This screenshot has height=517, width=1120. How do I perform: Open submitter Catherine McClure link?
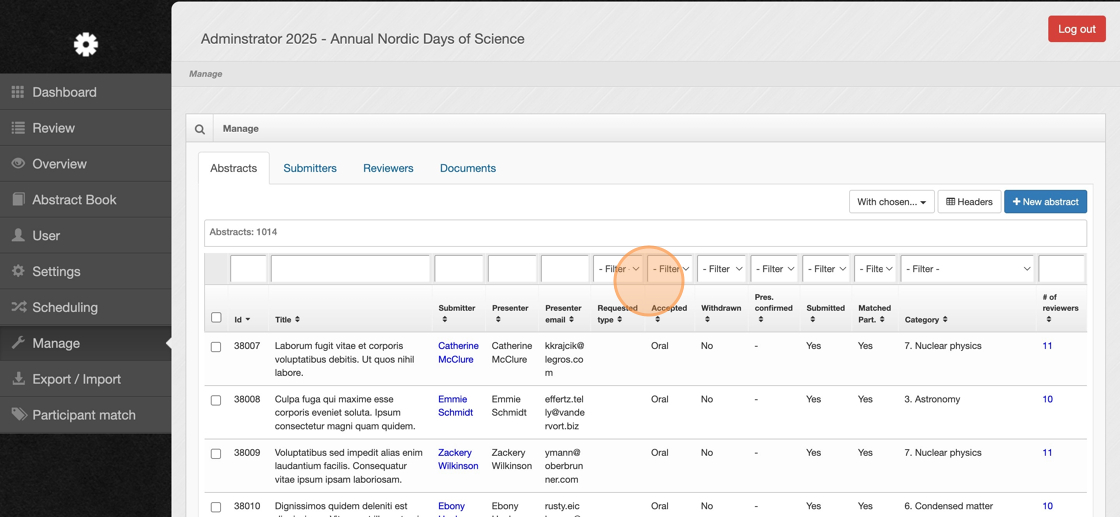(x=458, y=352)
